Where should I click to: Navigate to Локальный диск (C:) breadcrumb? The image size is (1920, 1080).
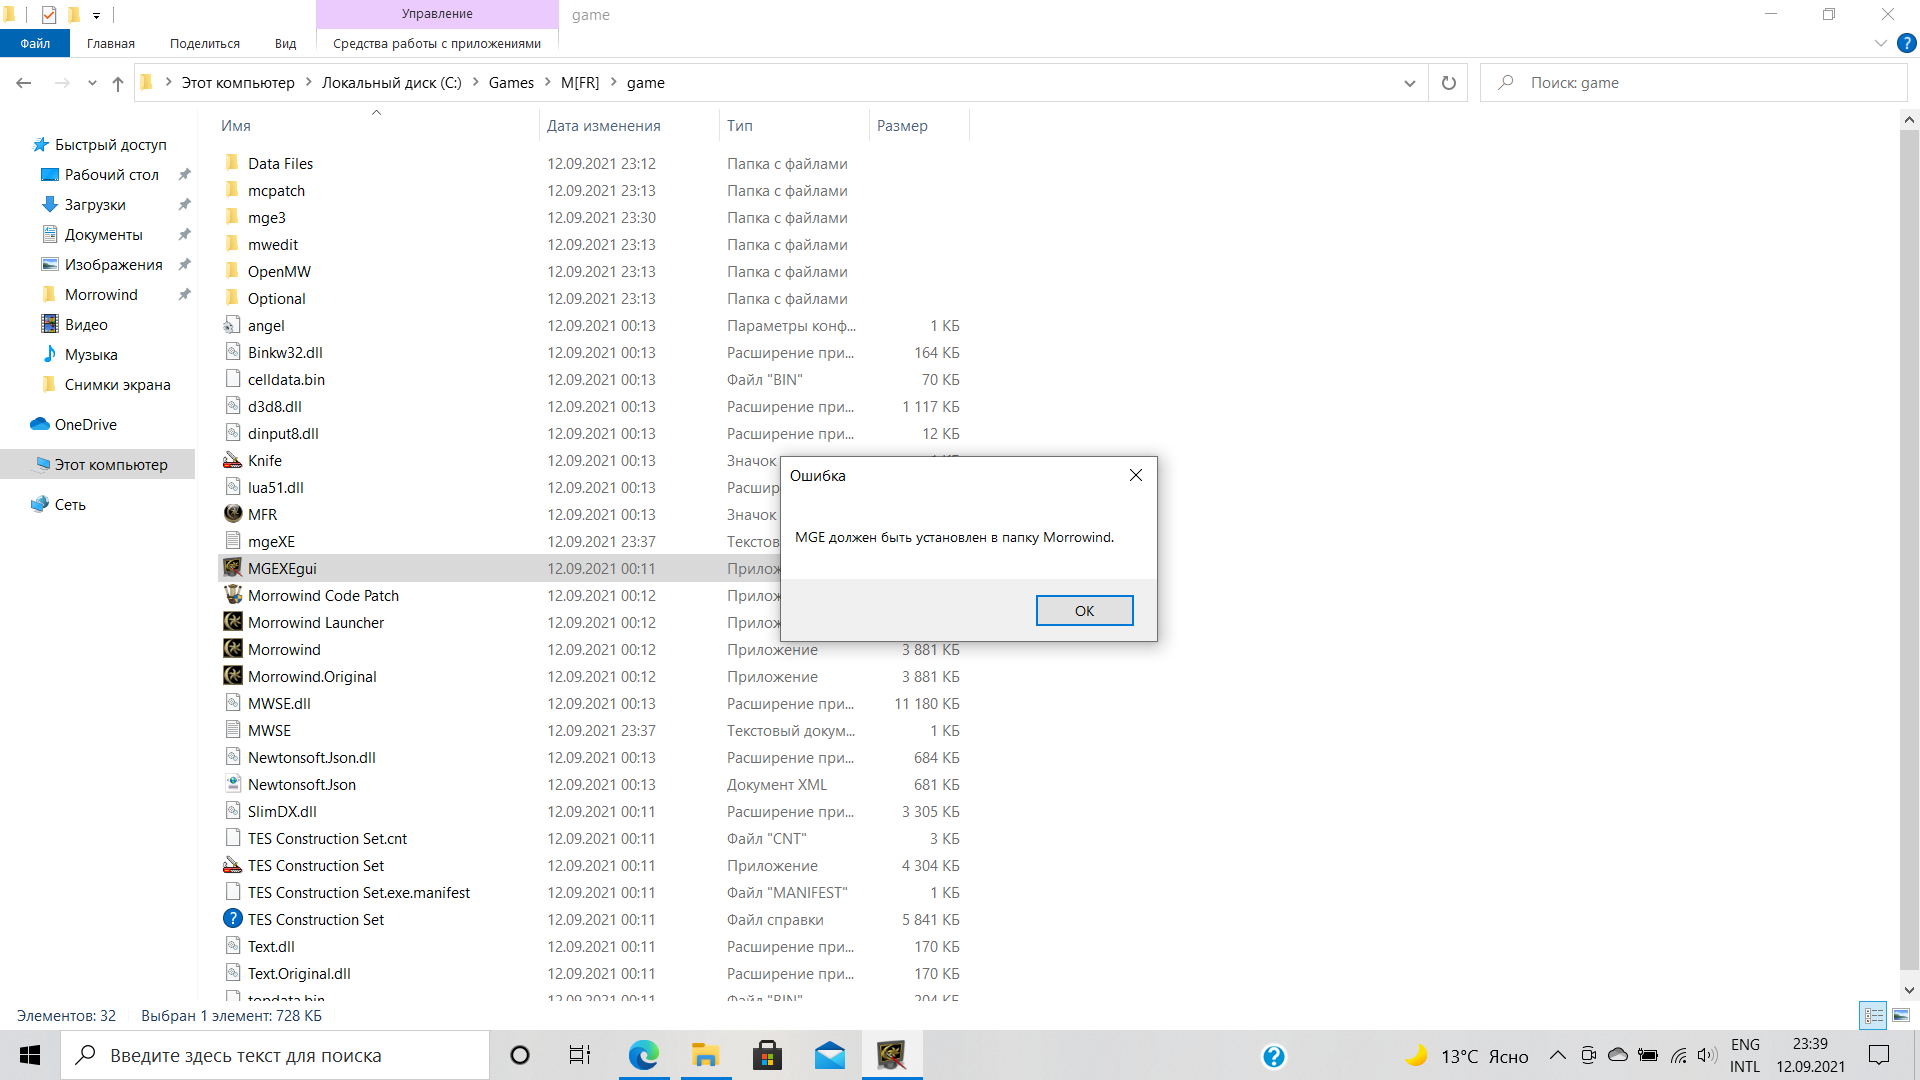coord(391,83)
